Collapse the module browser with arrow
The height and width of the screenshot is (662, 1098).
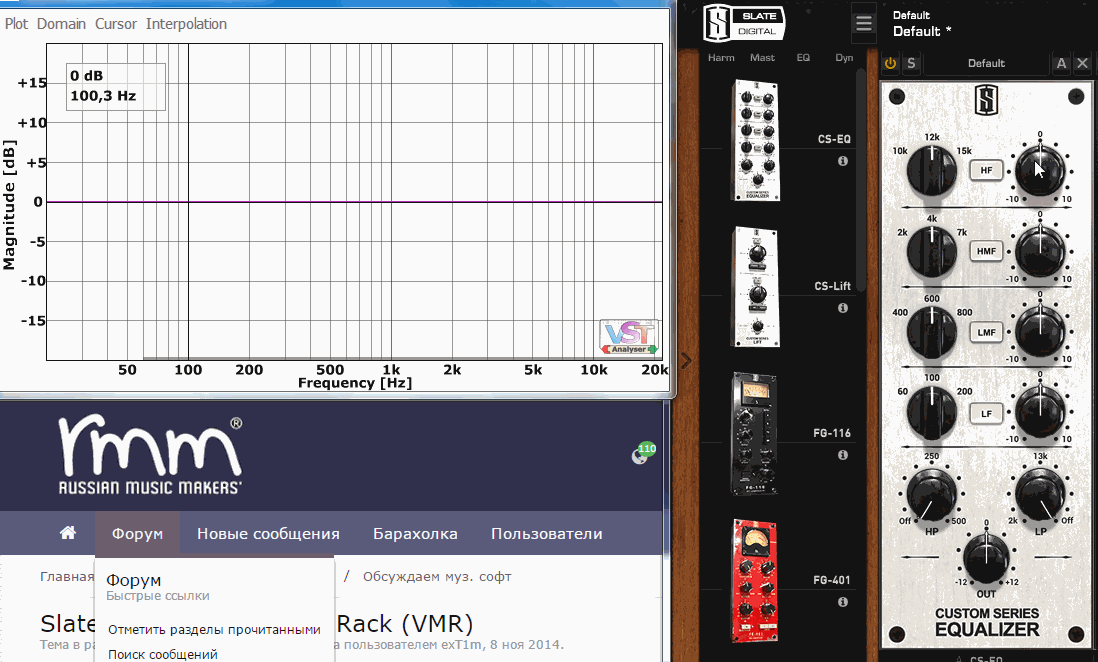click(686, 361)
